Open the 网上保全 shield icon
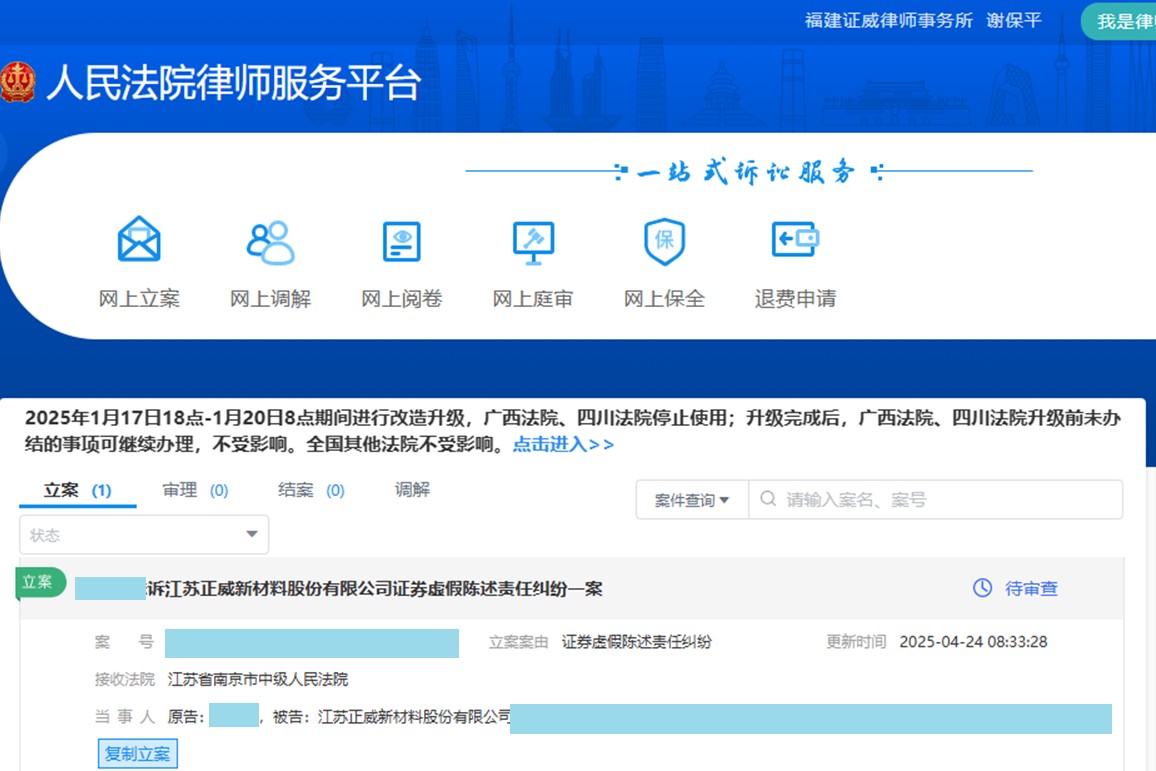This screenshot has height=771, width=1156. point(664,241)
